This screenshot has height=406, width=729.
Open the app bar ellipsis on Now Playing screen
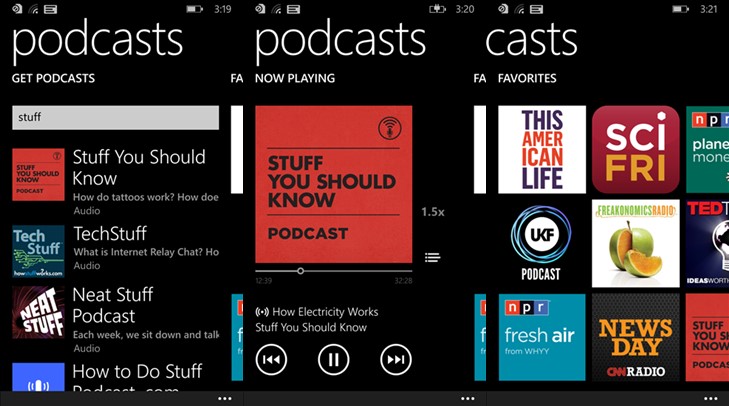(x=468, y=399)
